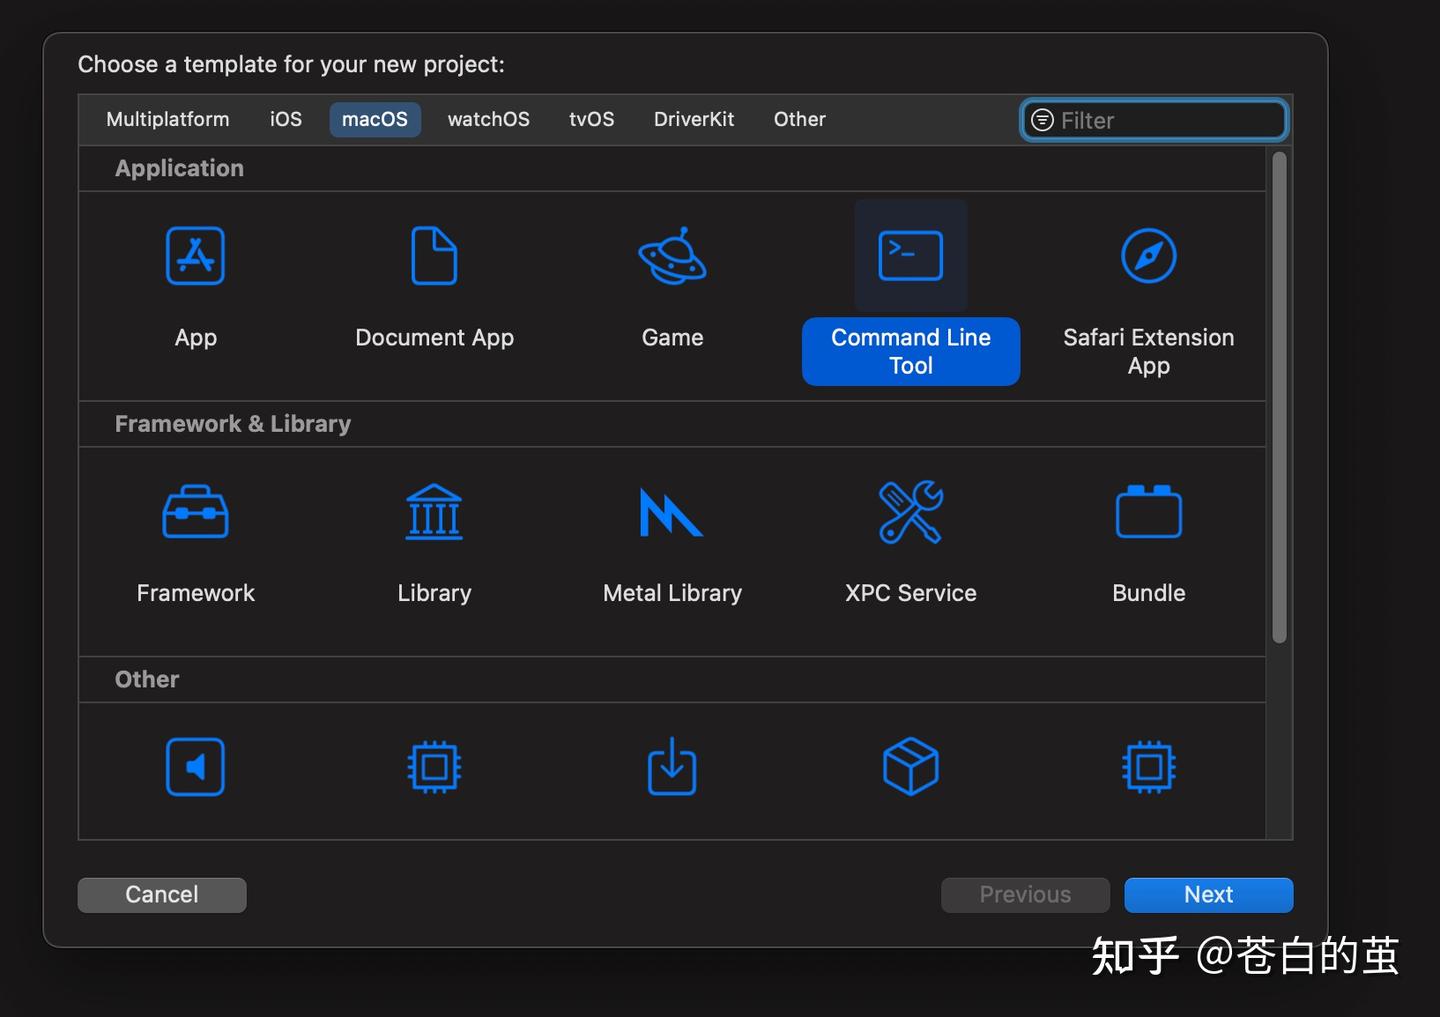
Task: Select the Framework toolbox icon
Action: (195, 512)
